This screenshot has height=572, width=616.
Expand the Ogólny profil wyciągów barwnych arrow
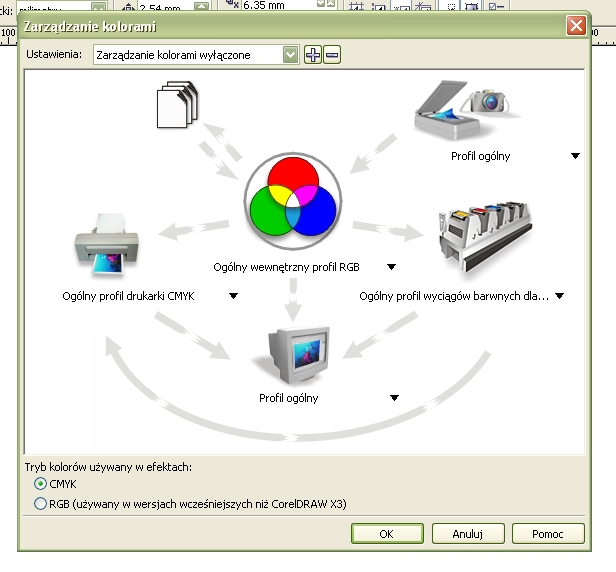(x=559, y=295)
